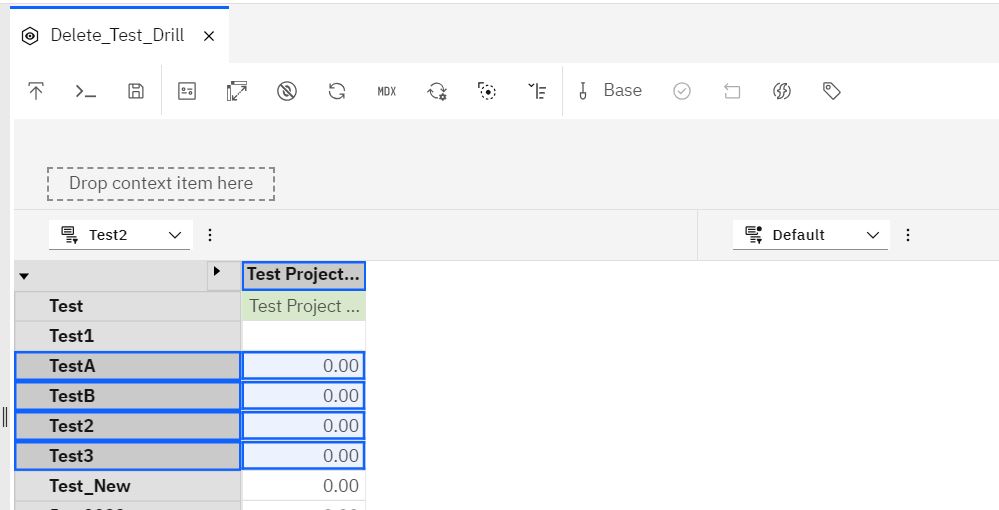Click the hierarchy layout tree icon

tap(536, 91)
